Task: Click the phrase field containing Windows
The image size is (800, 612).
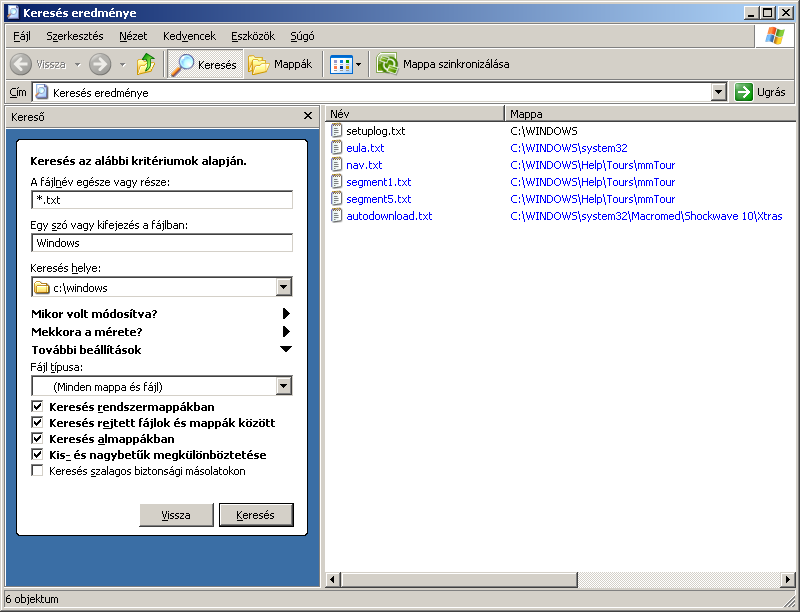Action: 162,243
